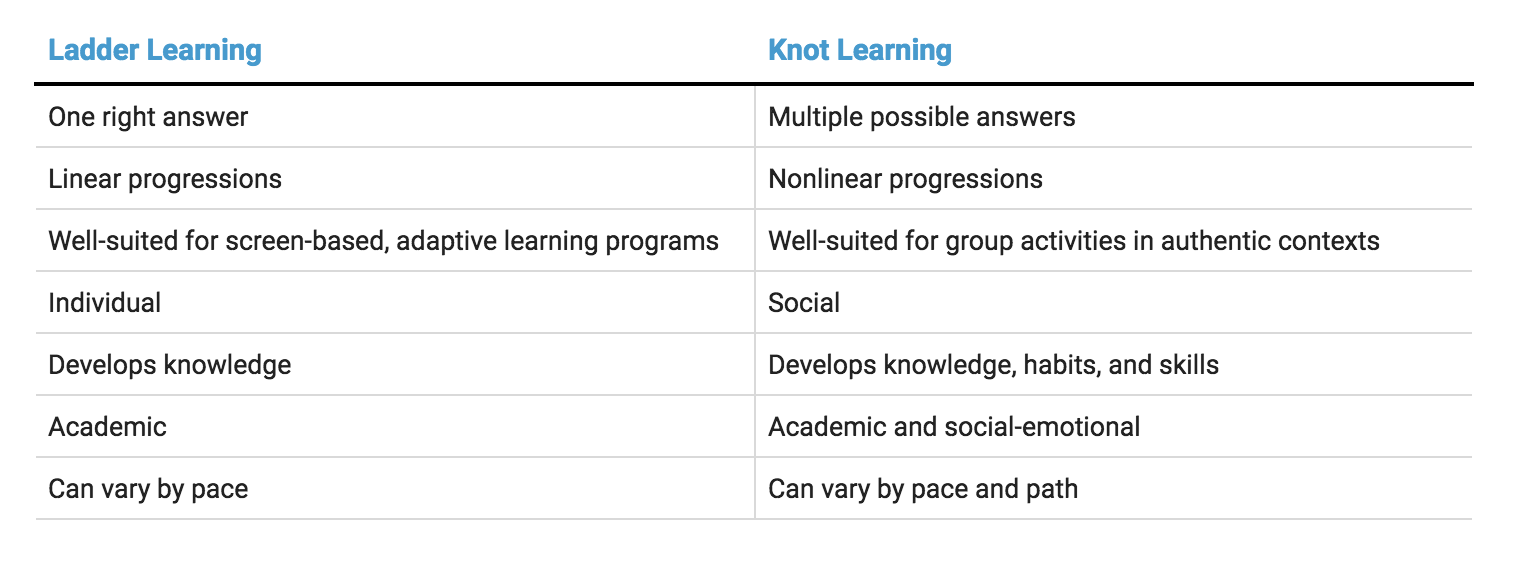Click the 'Linear progressions' cell
1514x566 pixels.
[x=395, y=178]
